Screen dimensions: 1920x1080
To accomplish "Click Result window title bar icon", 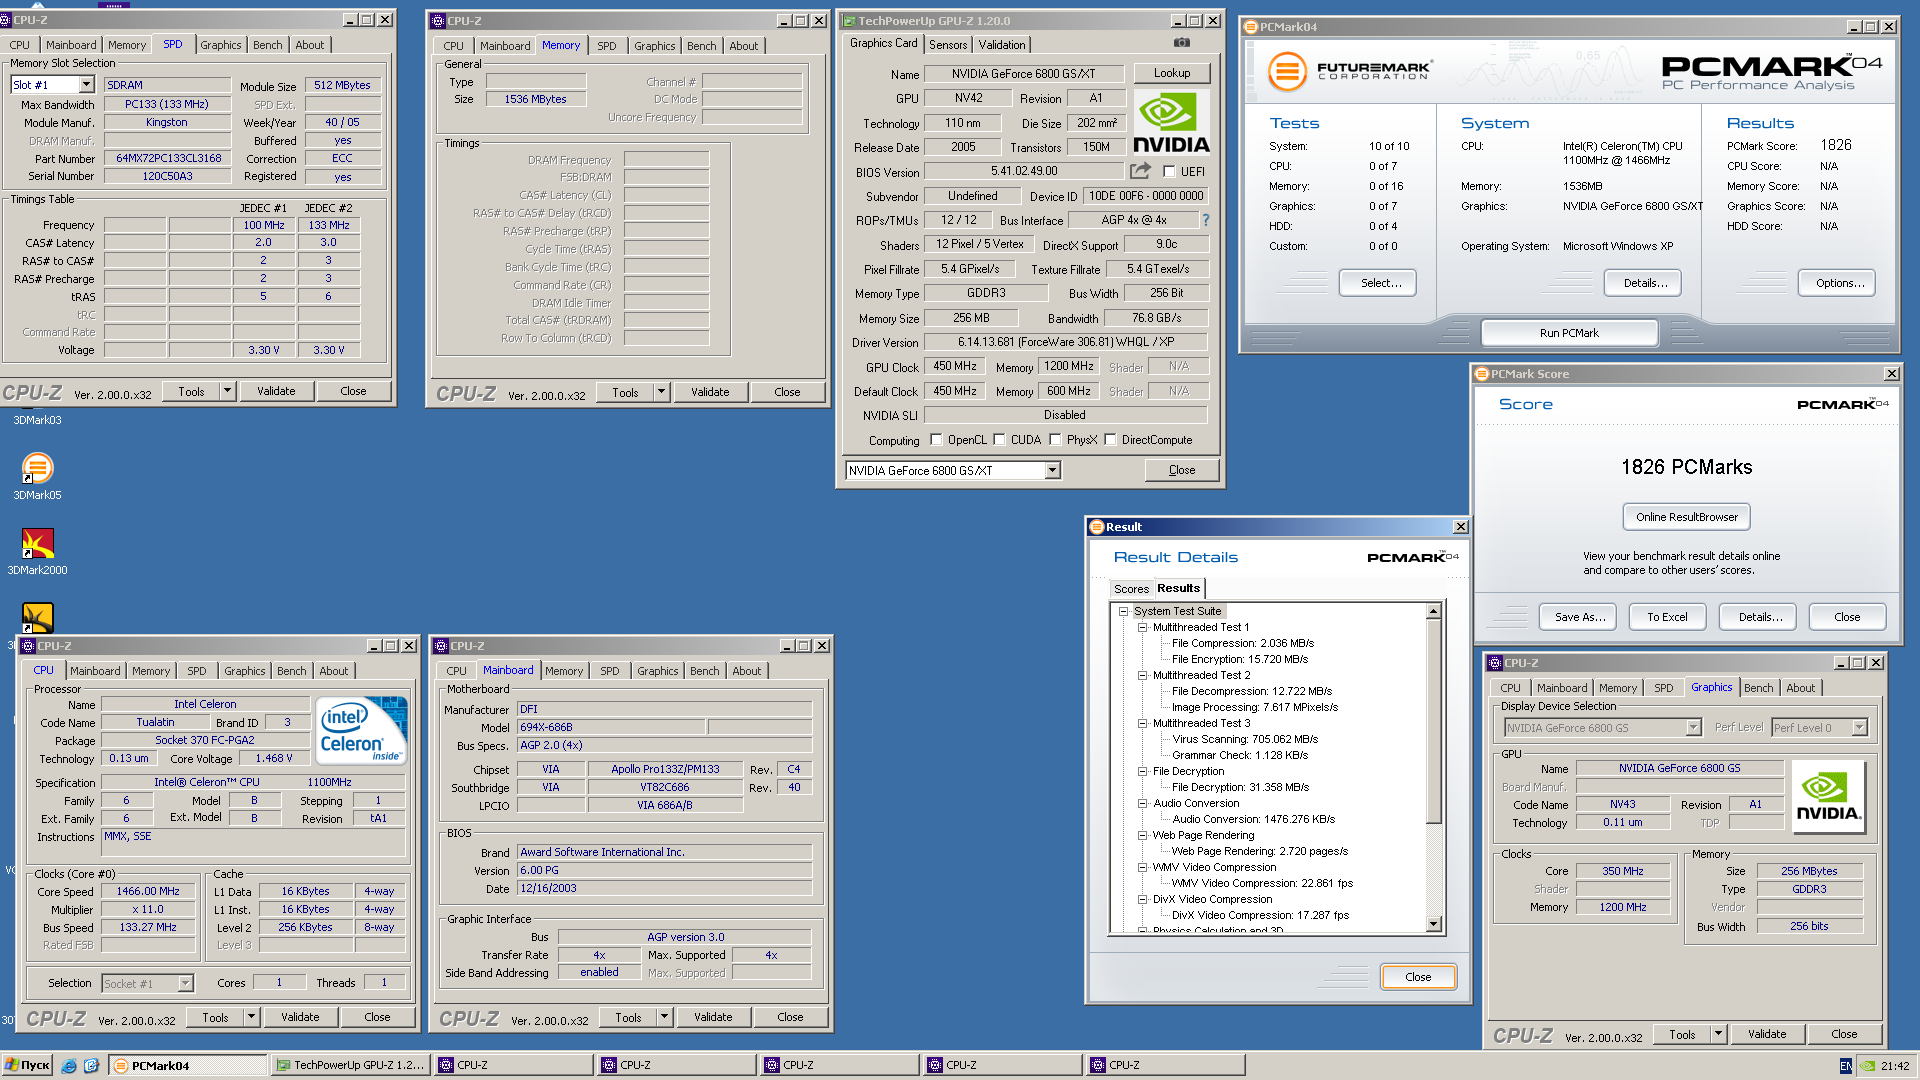I will (1096, 527).
